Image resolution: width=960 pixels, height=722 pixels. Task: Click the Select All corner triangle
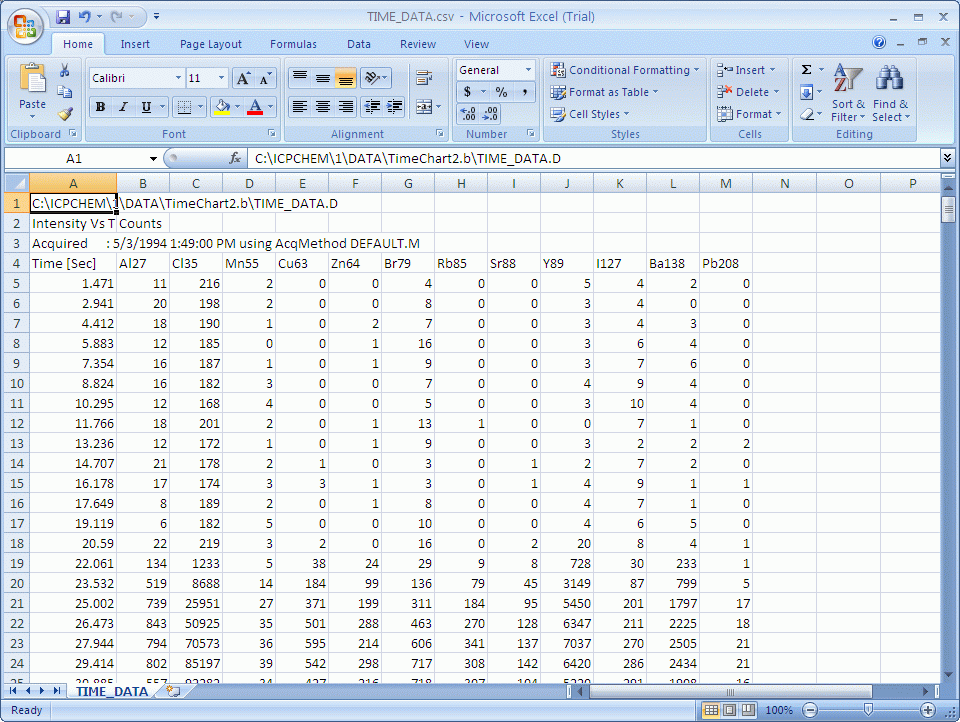click(x=17, y=183)
